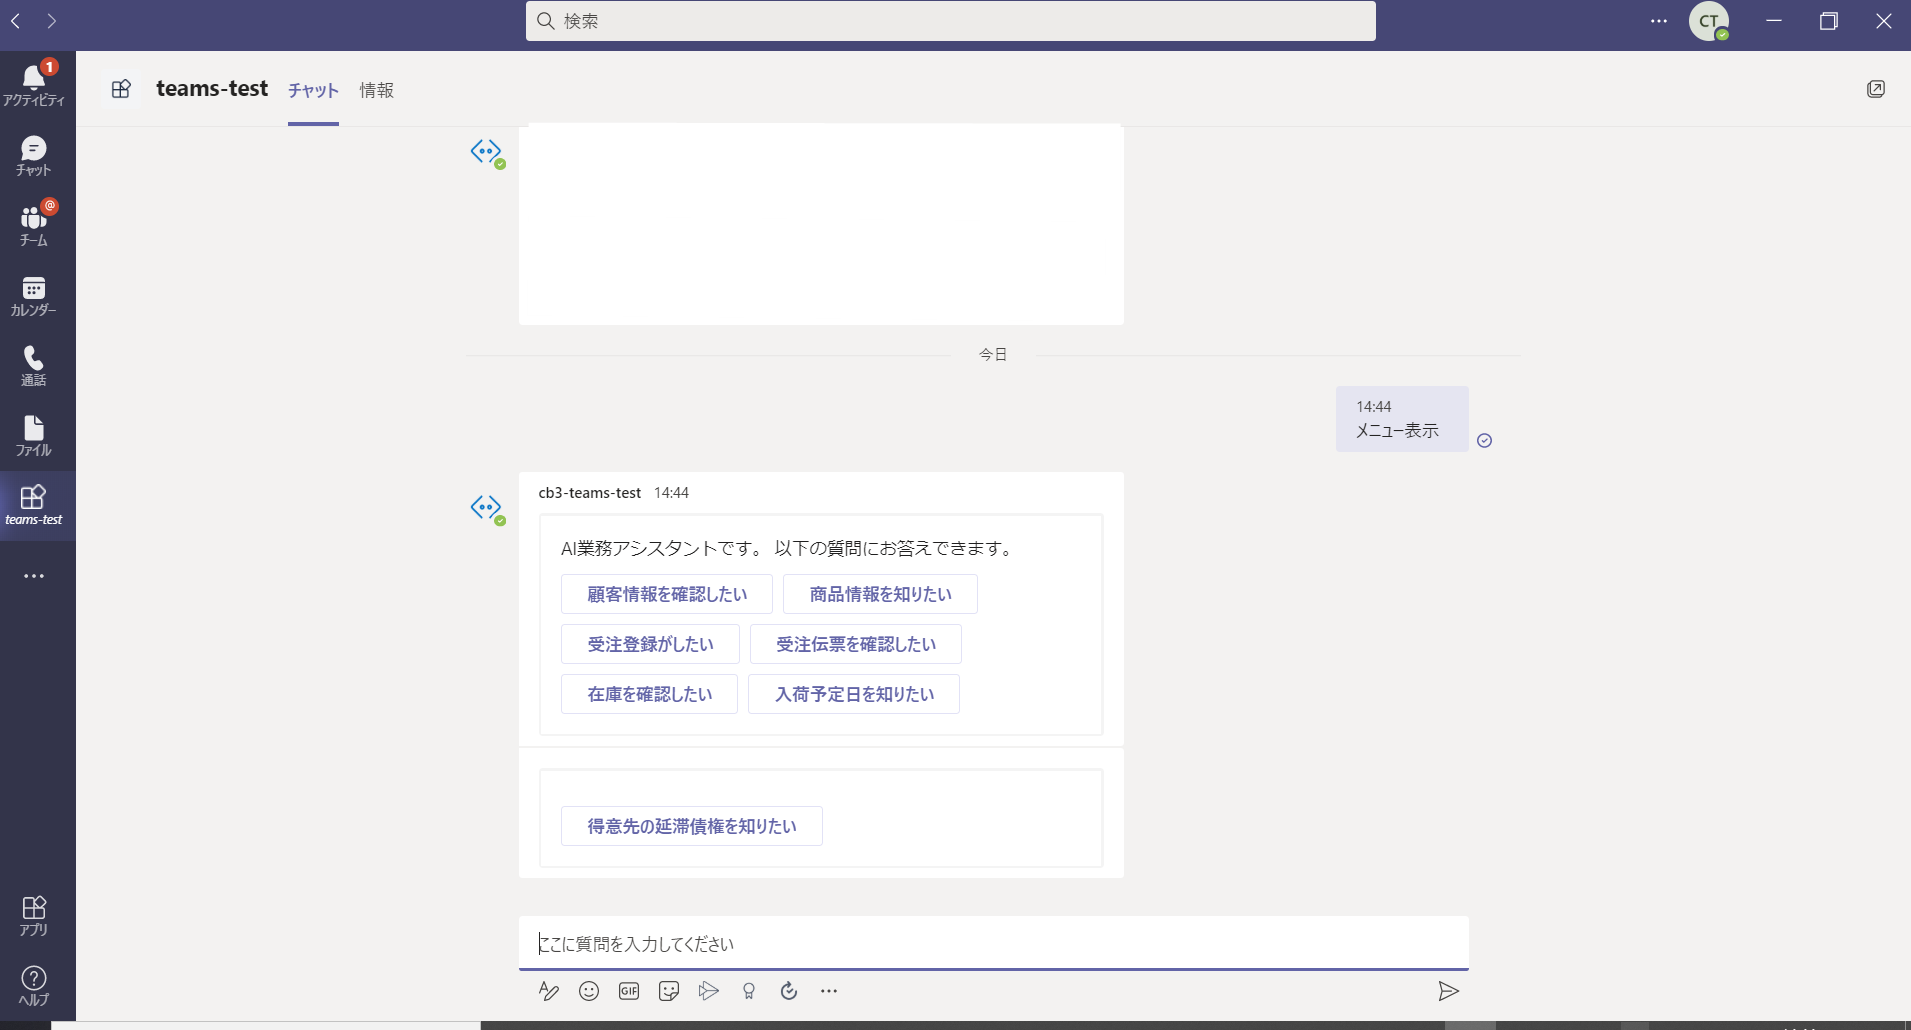Go to Teams in the sidebar
This screenshot has width=1911, height=1030.
pyautogui.click(x=34, y=225)
